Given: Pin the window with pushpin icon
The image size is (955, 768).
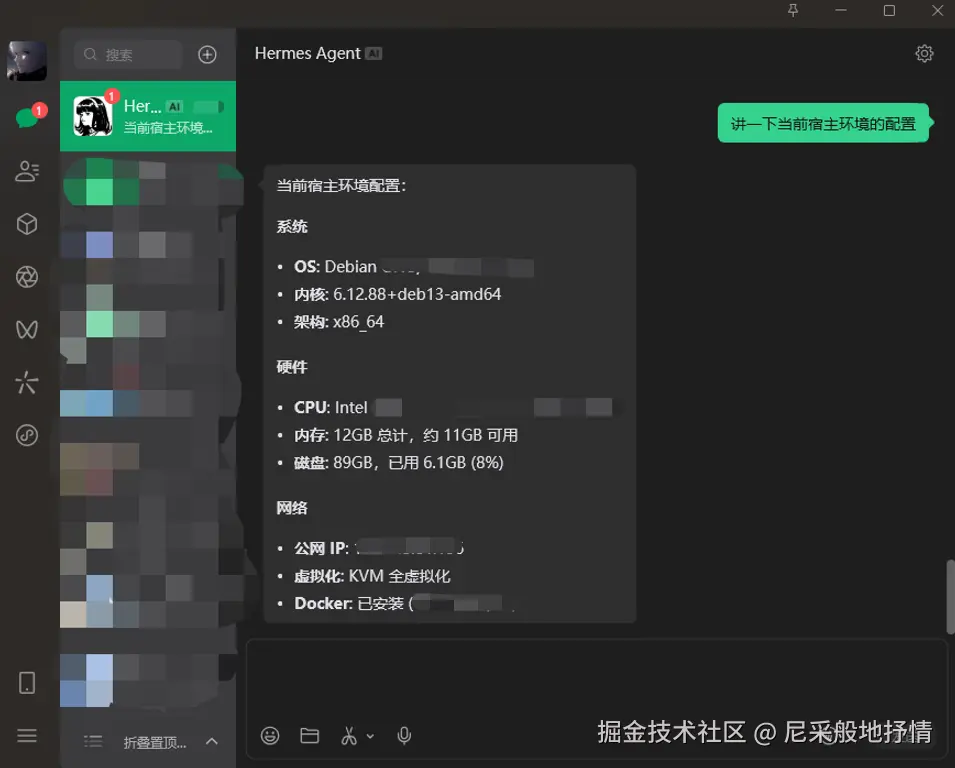Looking at the screenshot, I should coord(793,11).
